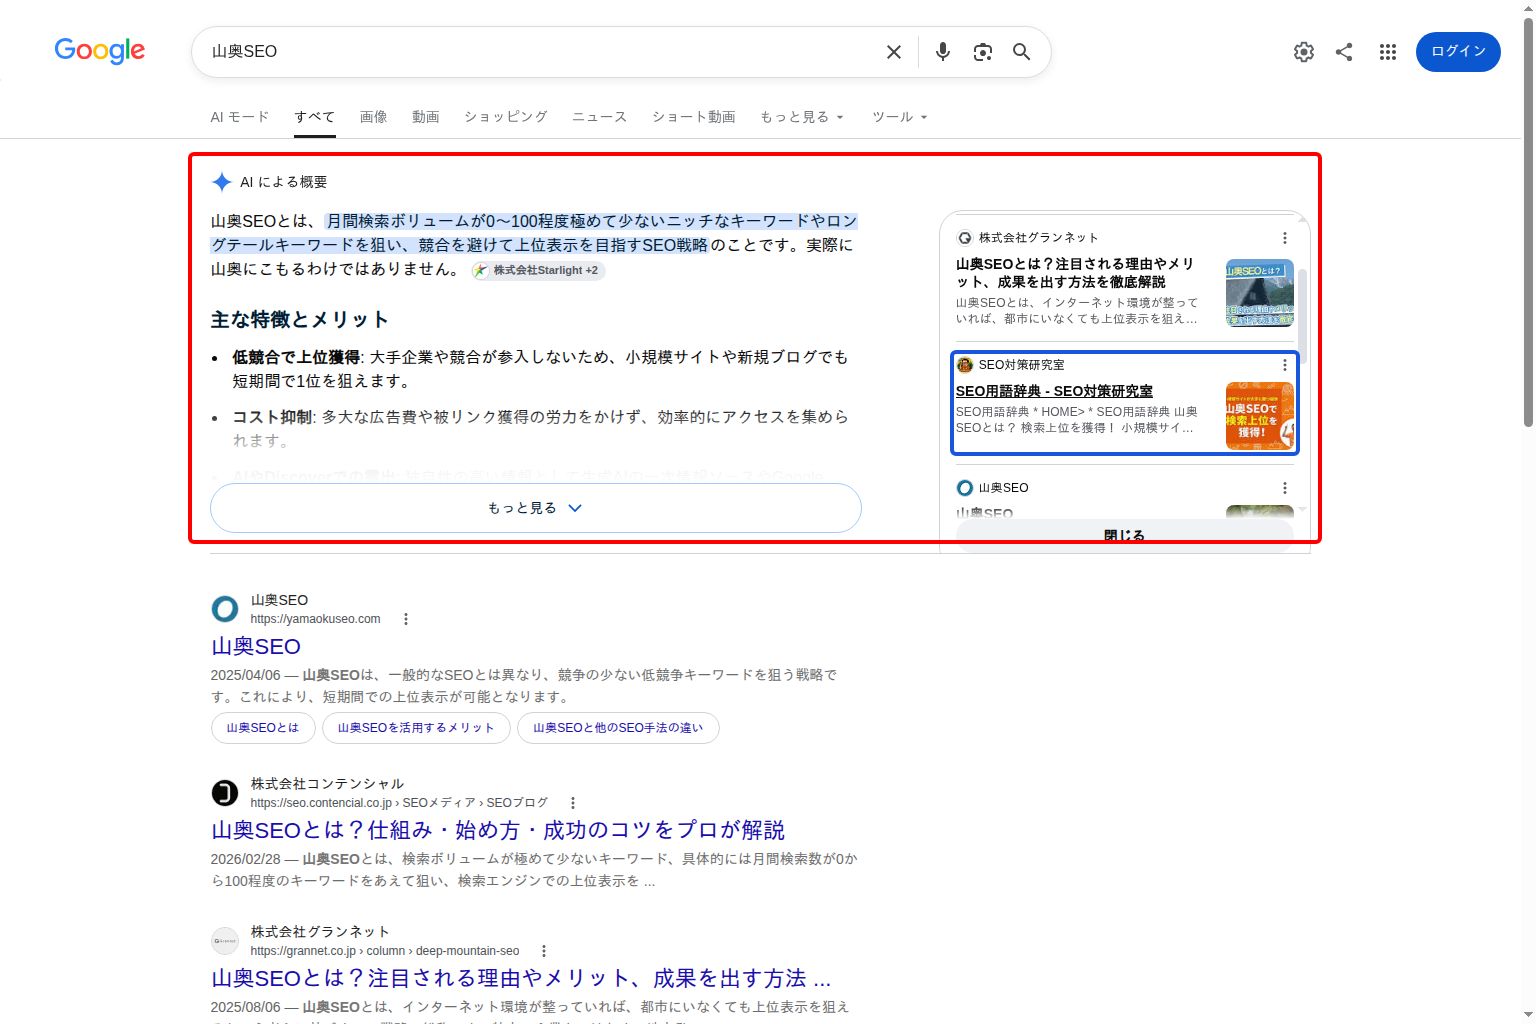Click the SEO対策研究室 favicon in source card
This screenshot has height=1024, width=1536.
coord(965,365)
